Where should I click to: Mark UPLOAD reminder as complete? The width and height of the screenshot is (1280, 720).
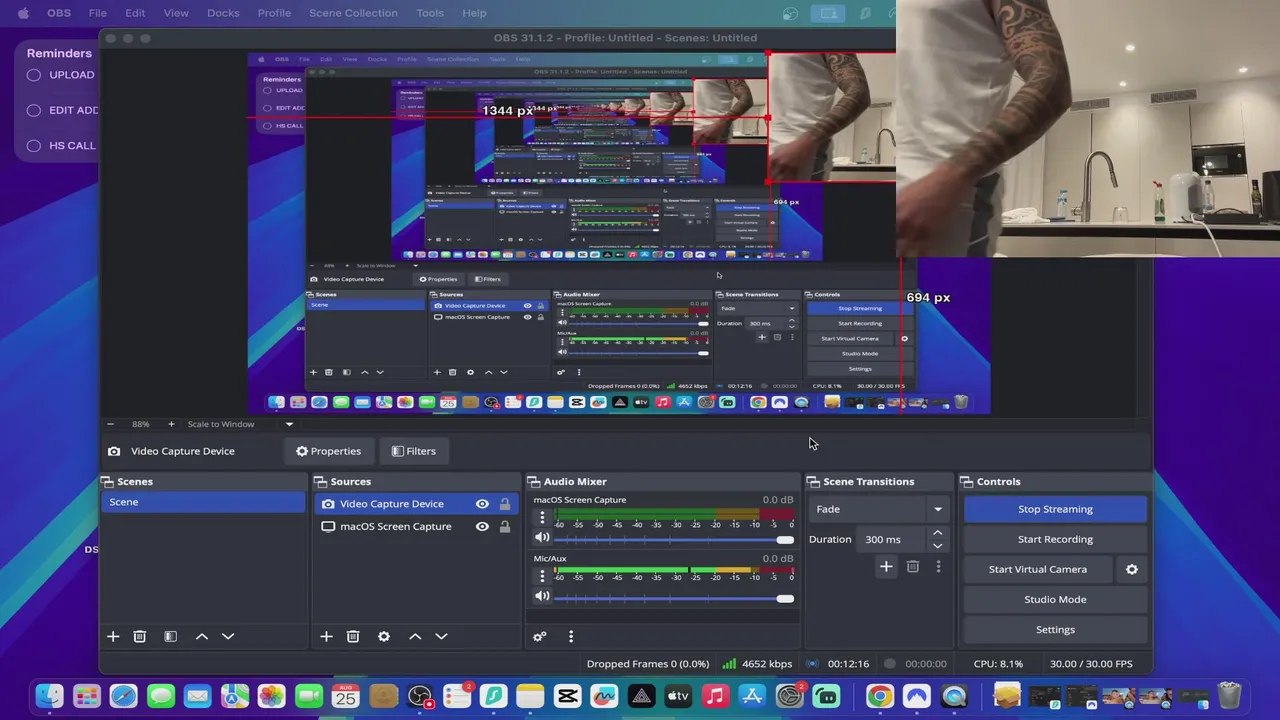34,75
